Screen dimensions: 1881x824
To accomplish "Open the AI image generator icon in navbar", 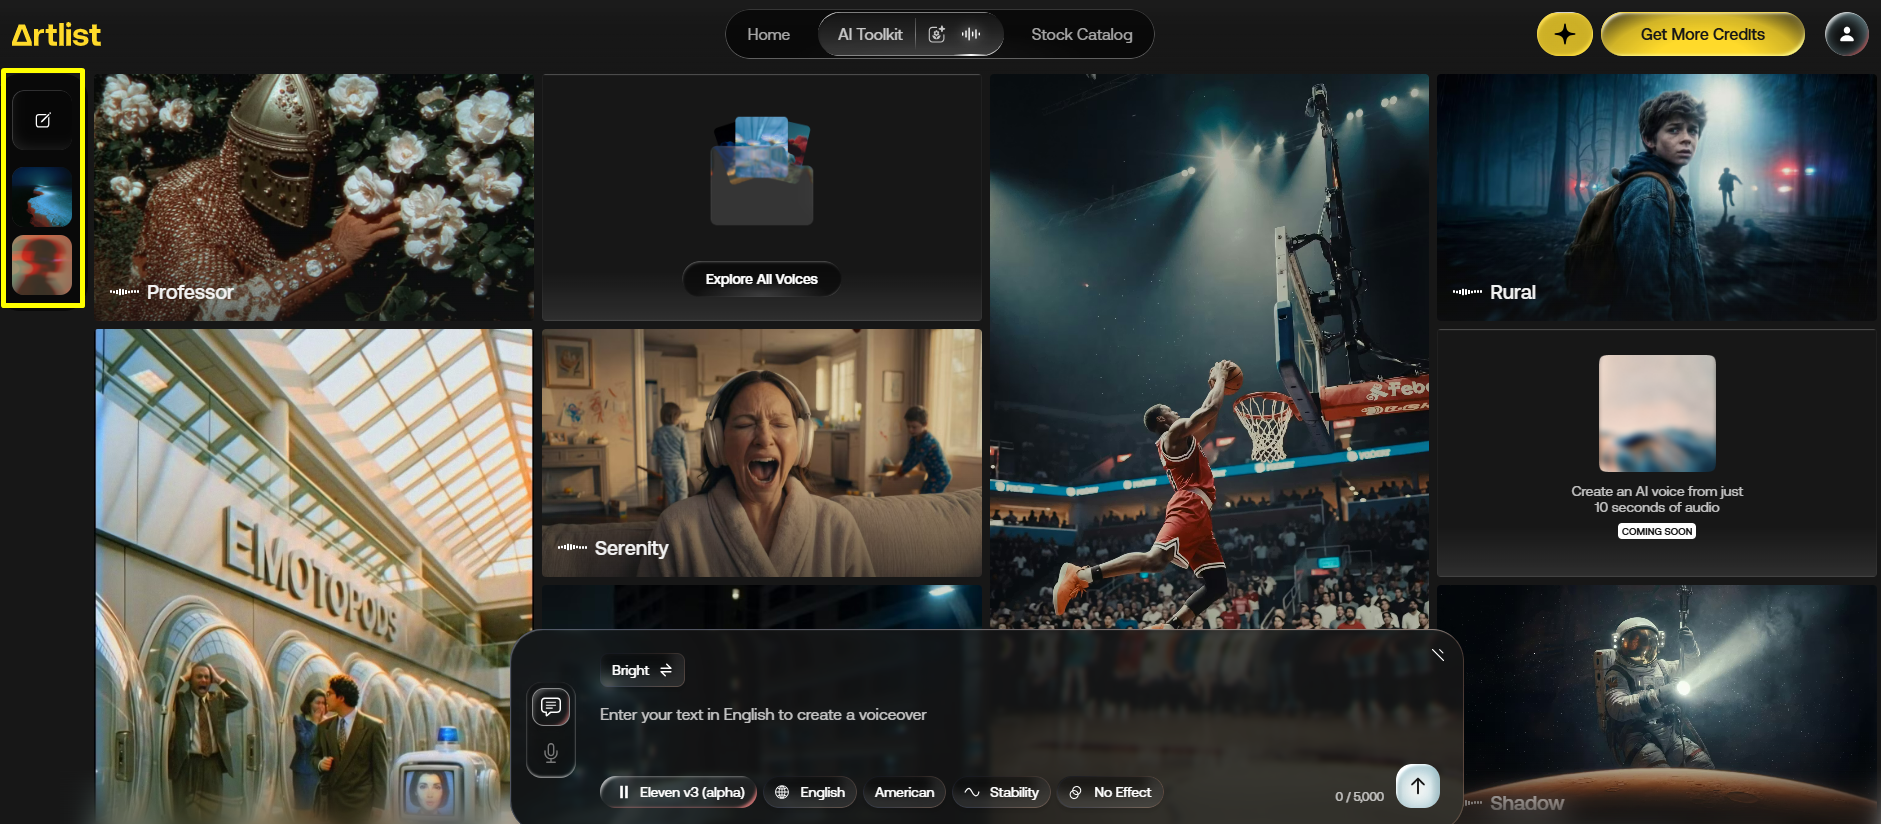I will (937, 35).
